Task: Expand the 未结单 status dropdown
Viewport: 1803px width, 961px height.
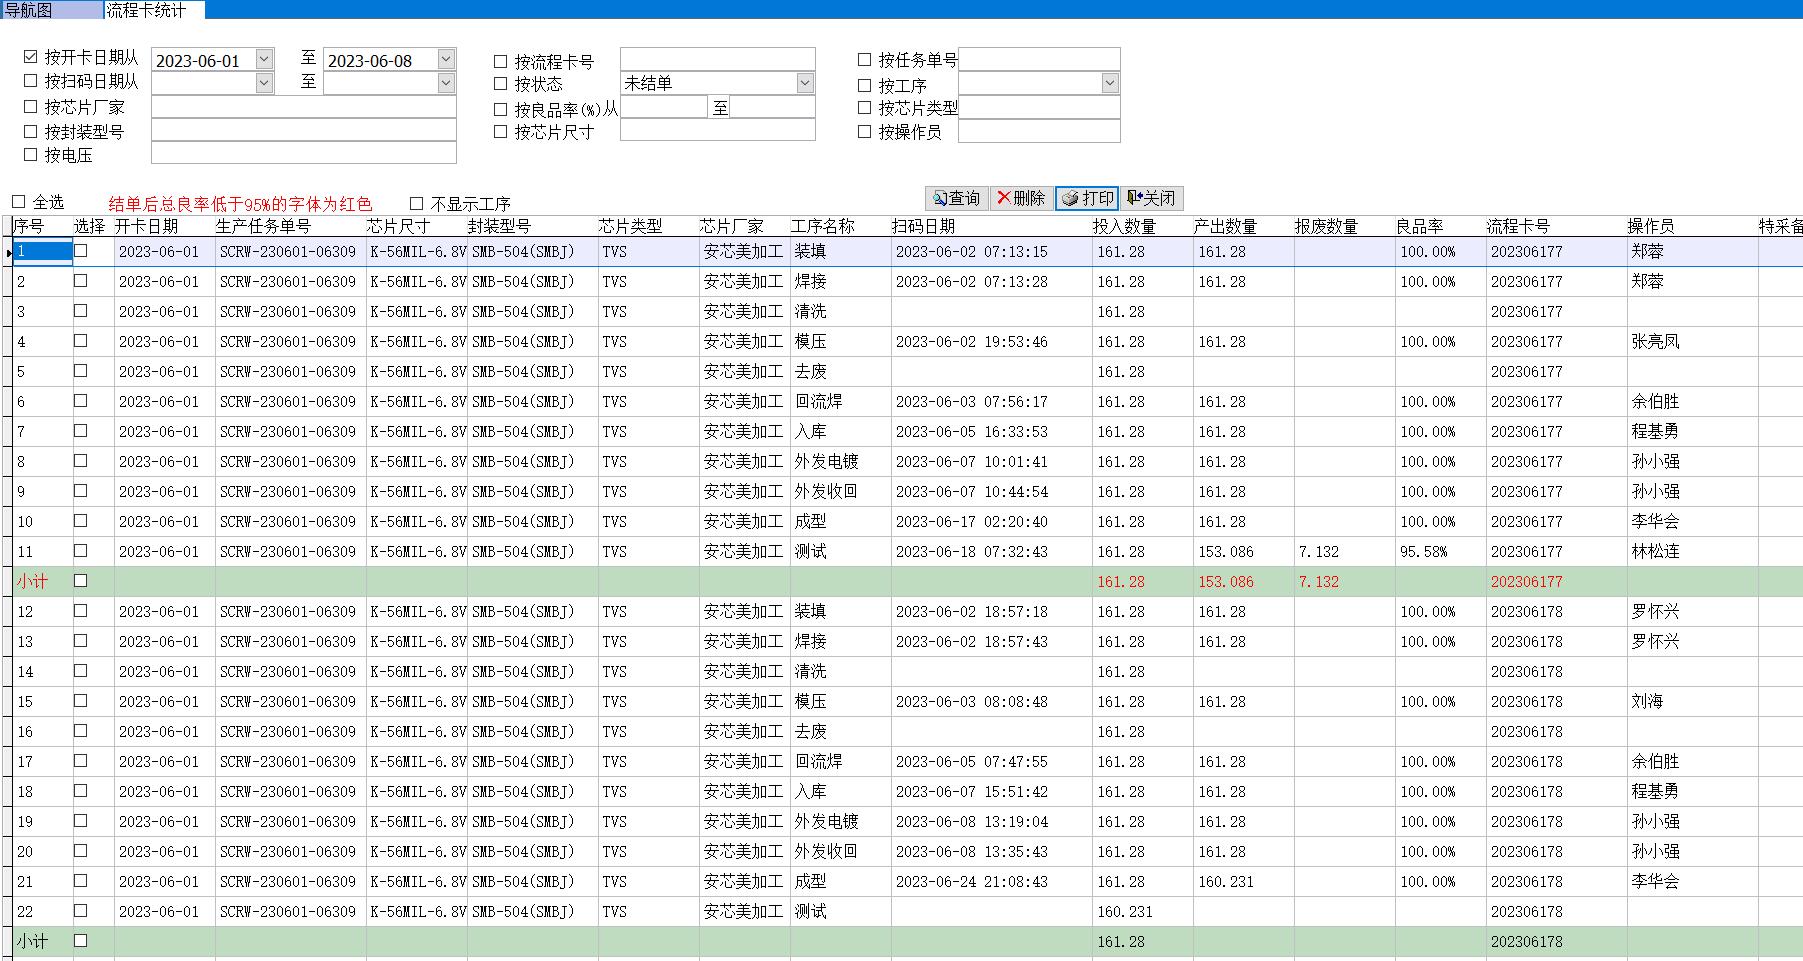Action: [x=805, y=84]
